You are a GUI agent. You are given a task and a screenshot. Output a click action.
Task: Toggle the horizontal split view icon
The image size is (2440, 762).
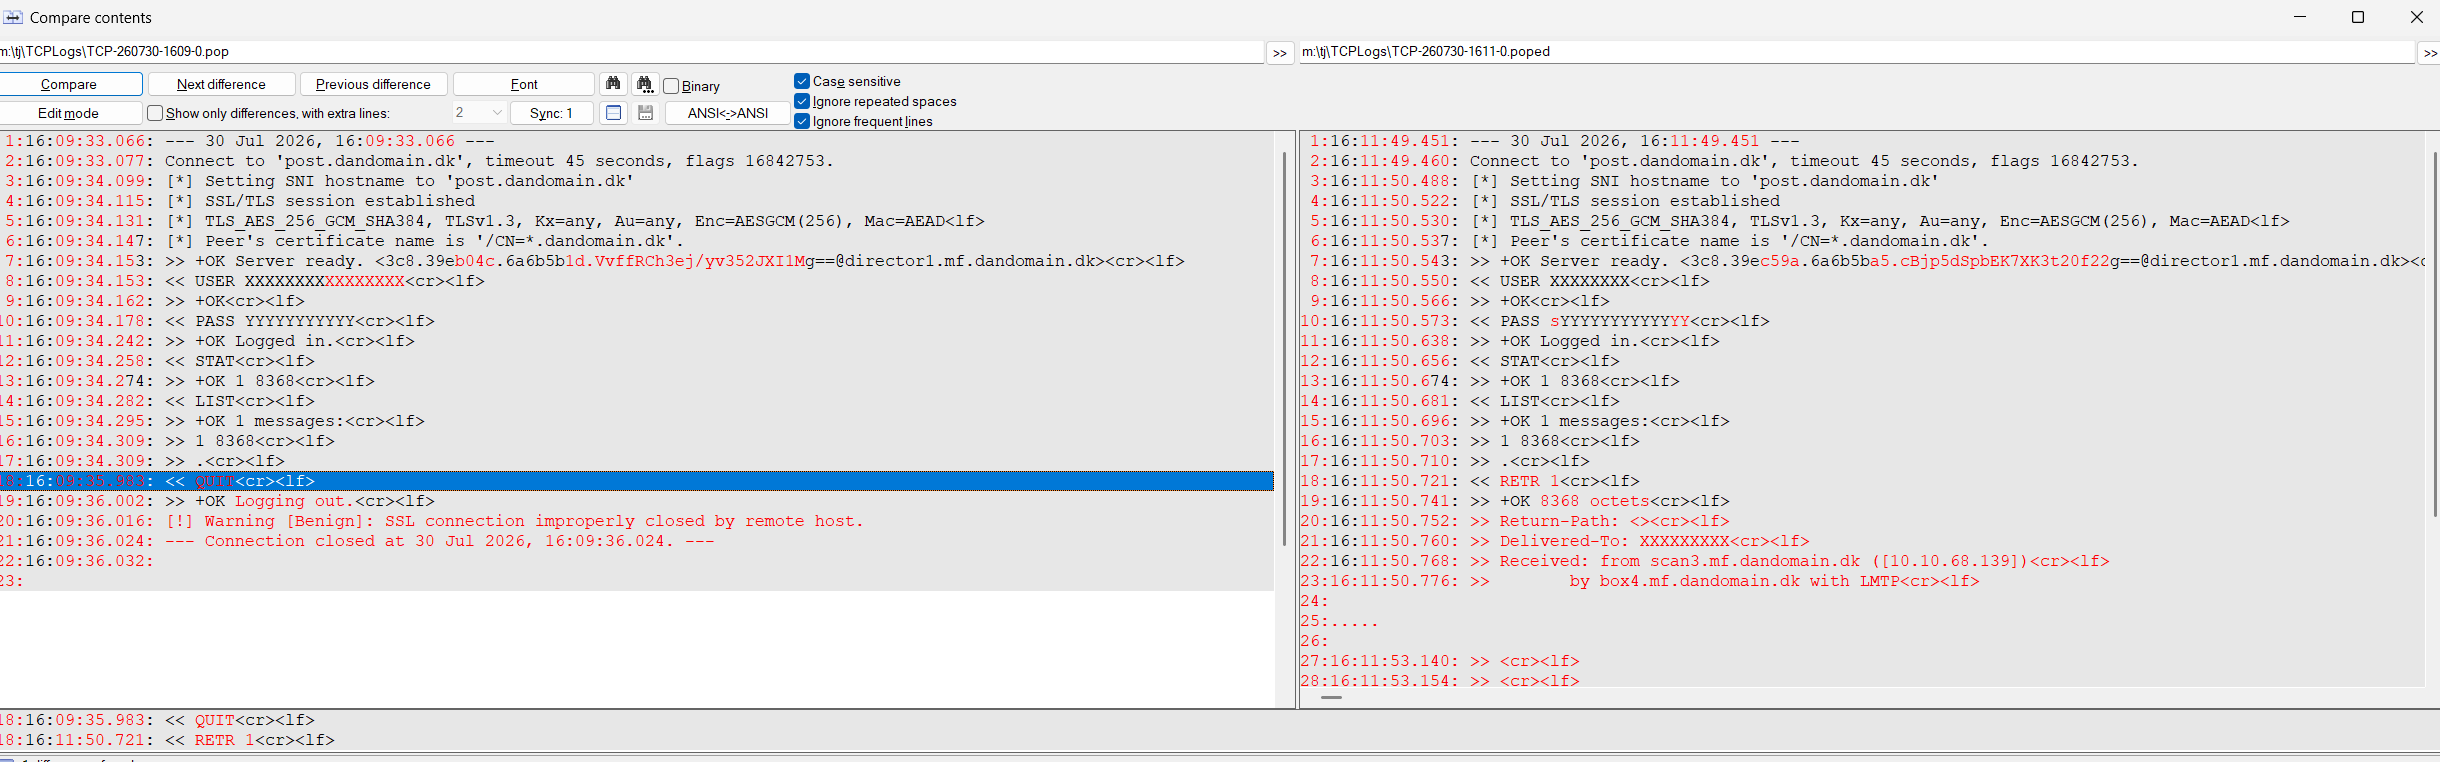[614, 113]
